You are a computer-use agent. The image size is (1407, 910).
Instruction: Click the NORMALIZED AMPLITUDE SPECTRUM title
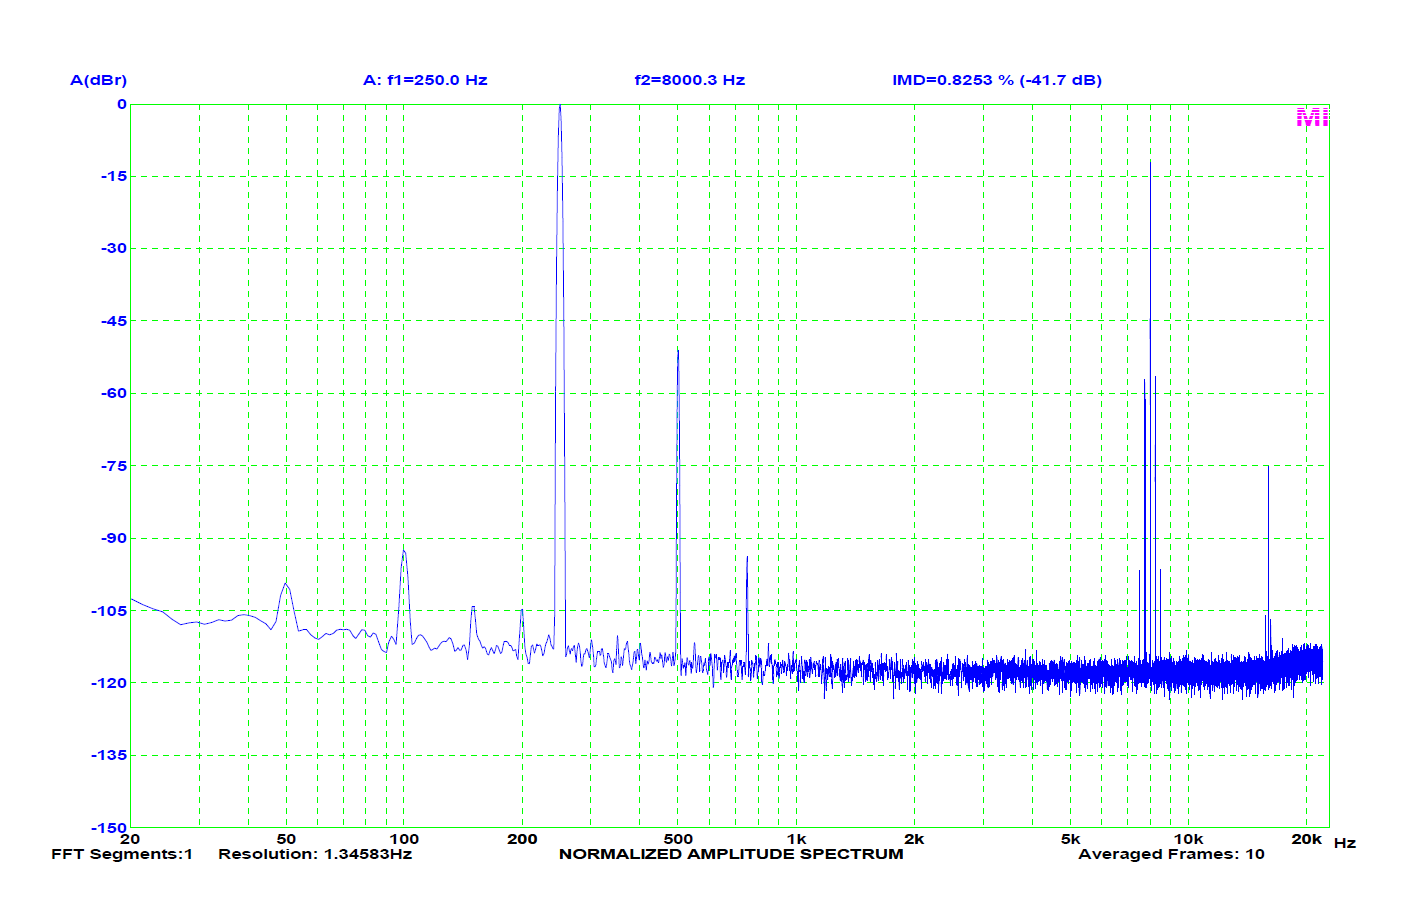(731, 854)
